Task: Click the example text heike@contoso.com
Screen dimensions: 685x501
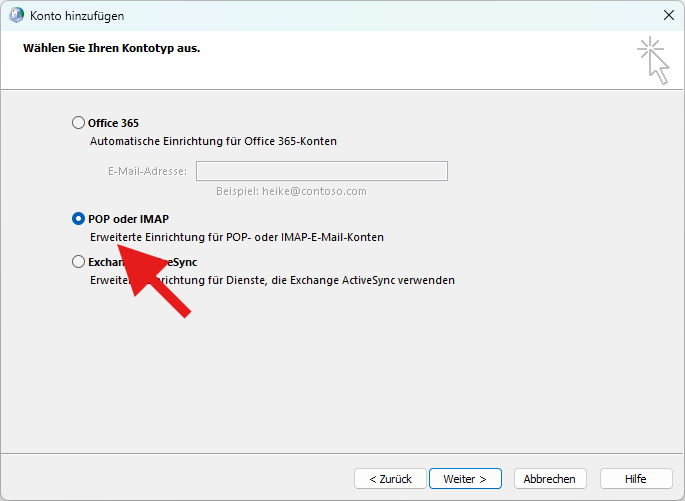Action: [x=291, y=191]
